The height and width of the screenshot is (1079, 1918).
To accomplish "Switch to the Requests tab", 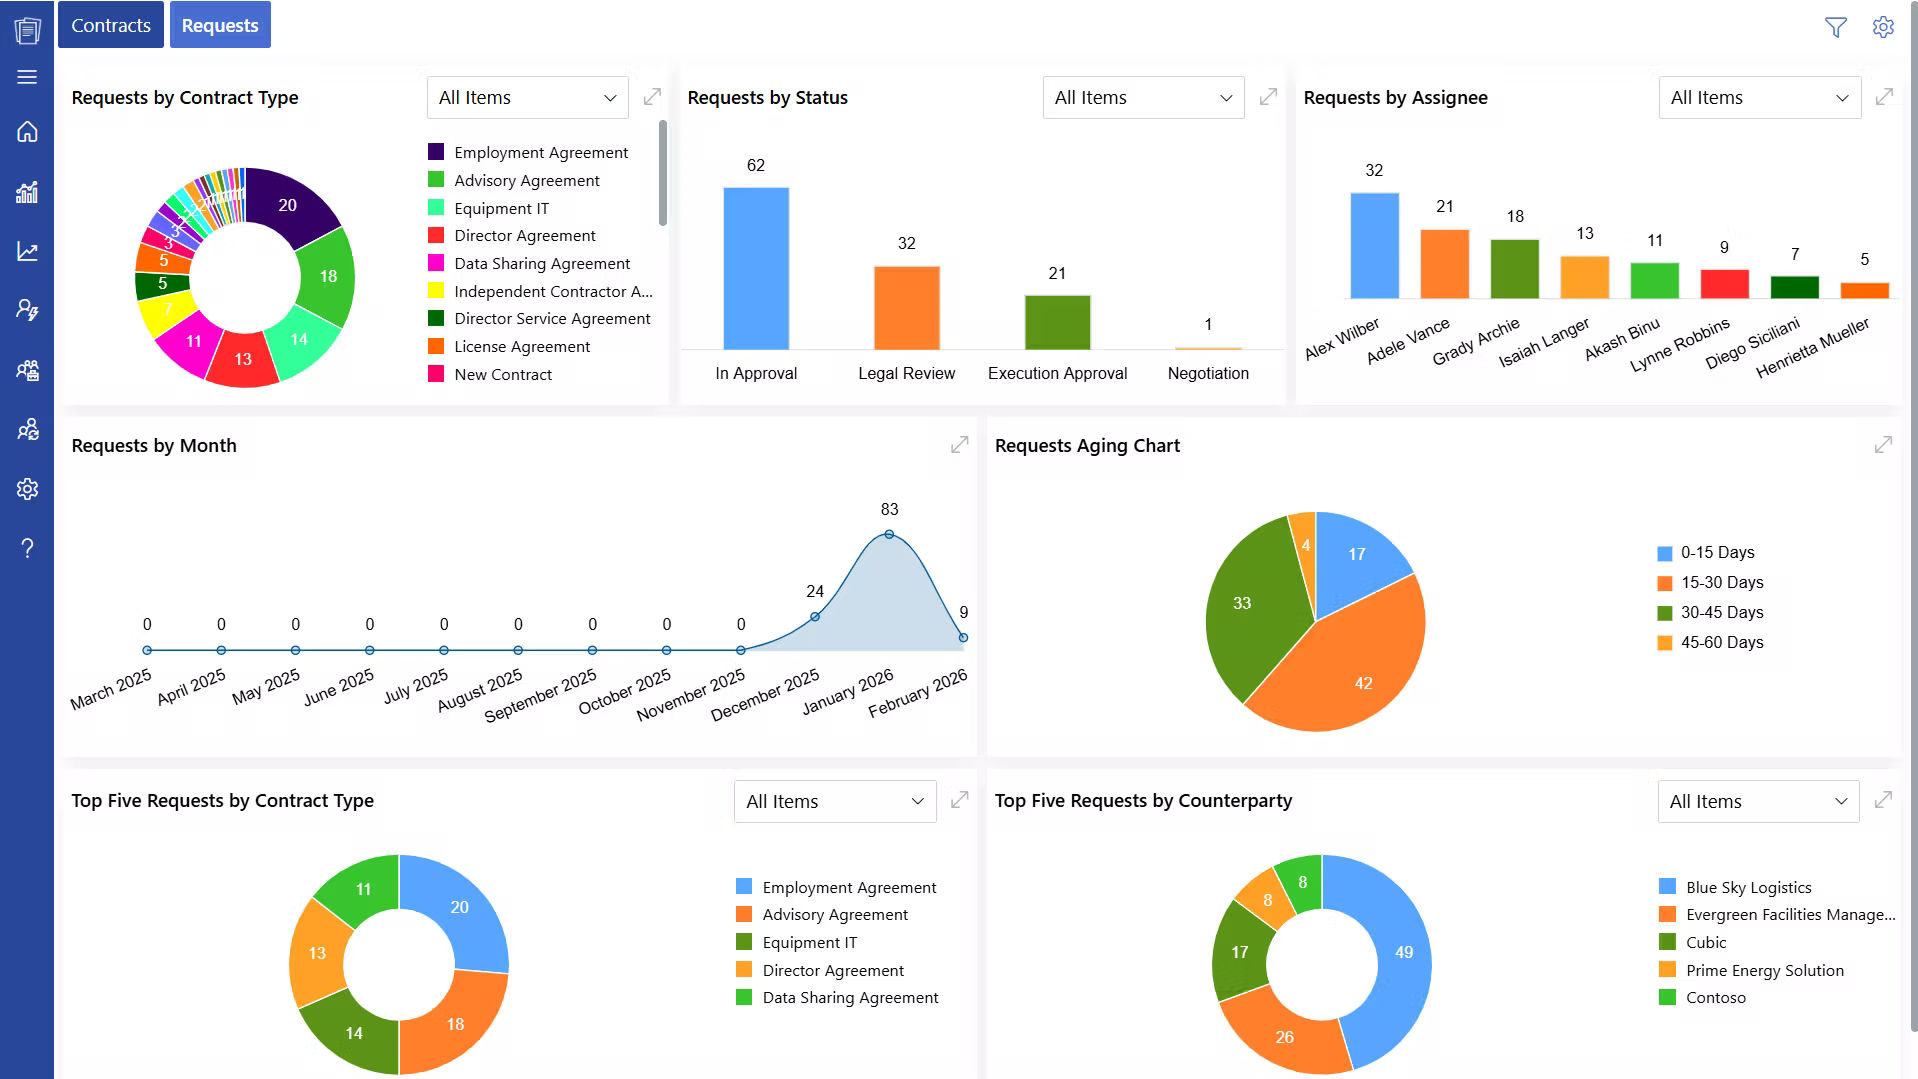I will (x=220, y=24).
